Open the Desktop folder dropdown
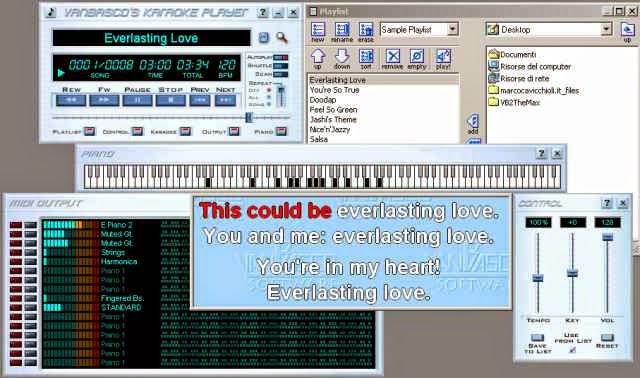 coord(607,29)
